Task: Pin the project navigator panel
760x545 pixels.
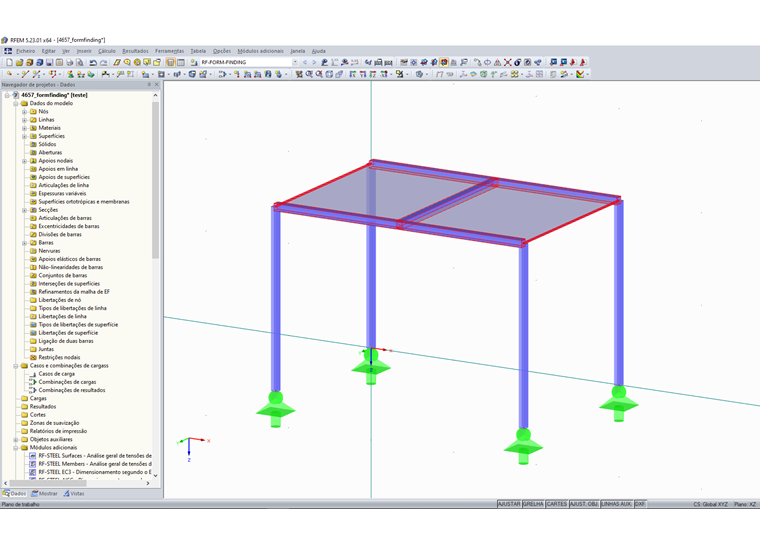Action: pyautogui.click(x=149, y=84)
